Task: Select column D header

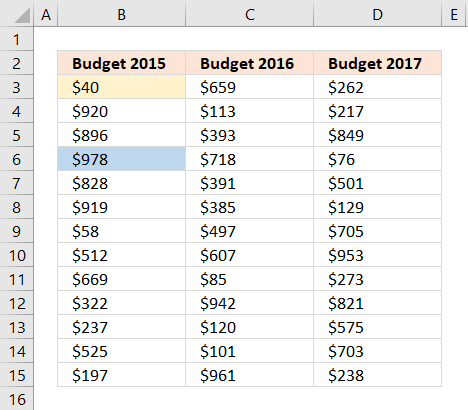Action: coord(377,13)
